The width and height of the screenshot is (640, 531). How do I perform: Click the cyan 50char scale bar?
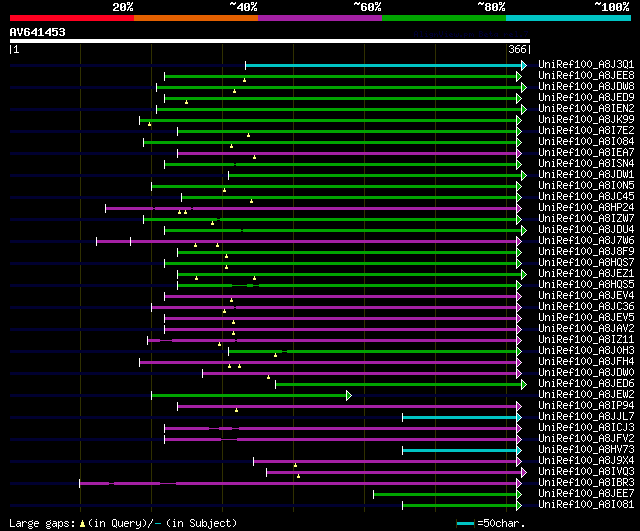[465, 524]
